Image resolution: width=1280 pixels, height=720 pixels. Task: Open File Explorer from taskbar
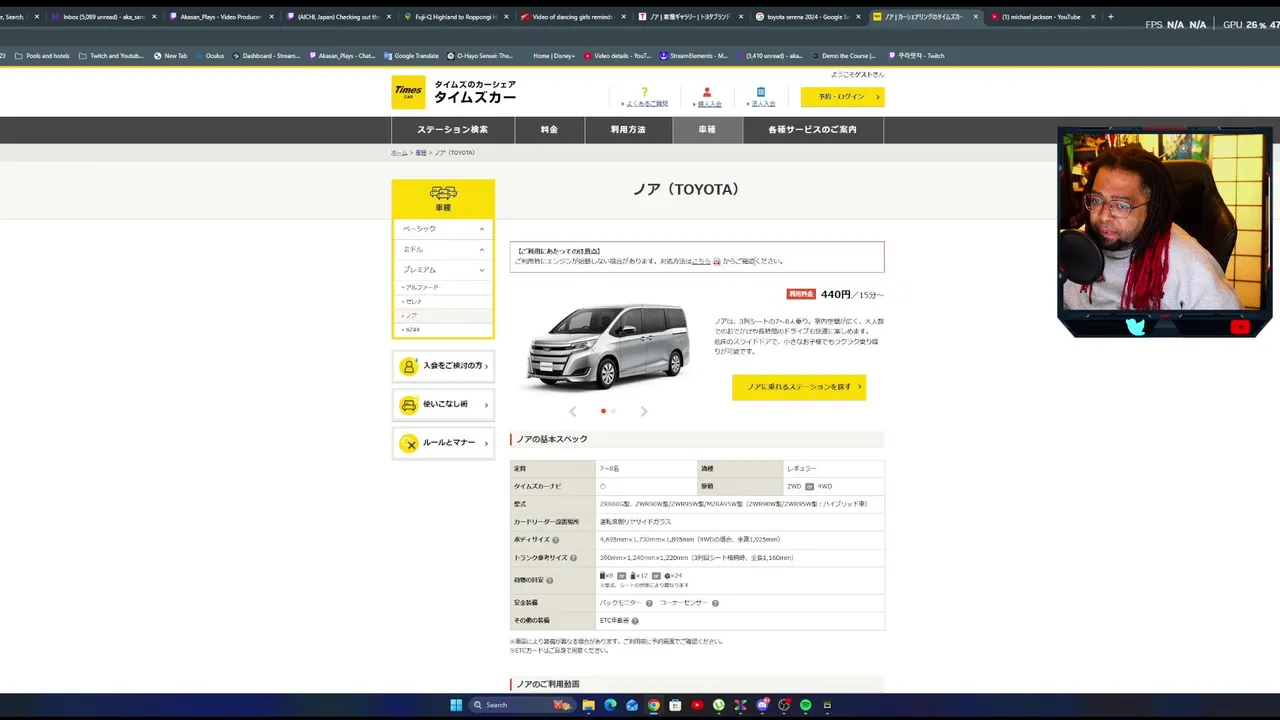pos(589,705)
